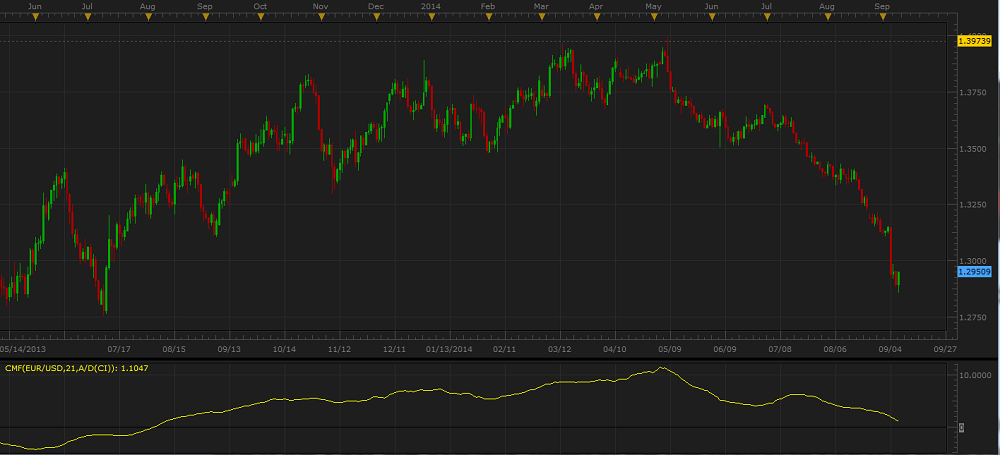Image resolution: width=1000 pixels, height=455 pixels.
Task: Select the yellow 1.39739 price tag
Action: pyautogui.click(x=974, y=41)
